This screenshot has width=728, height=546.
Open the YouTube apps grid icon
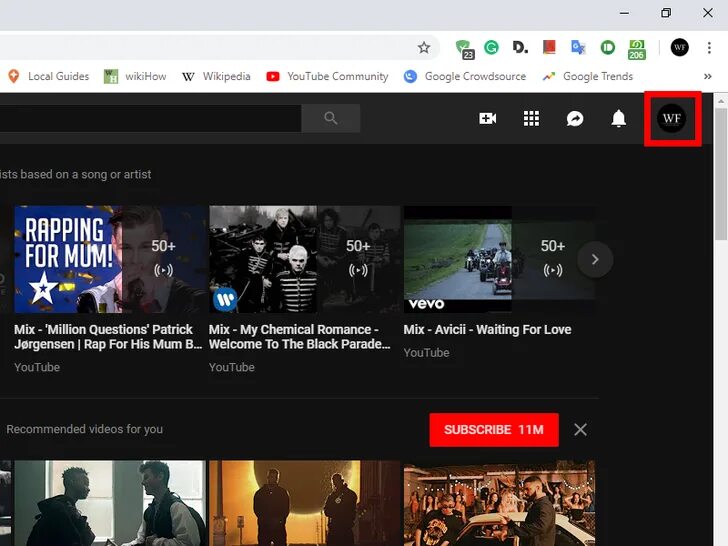point(531,118)
